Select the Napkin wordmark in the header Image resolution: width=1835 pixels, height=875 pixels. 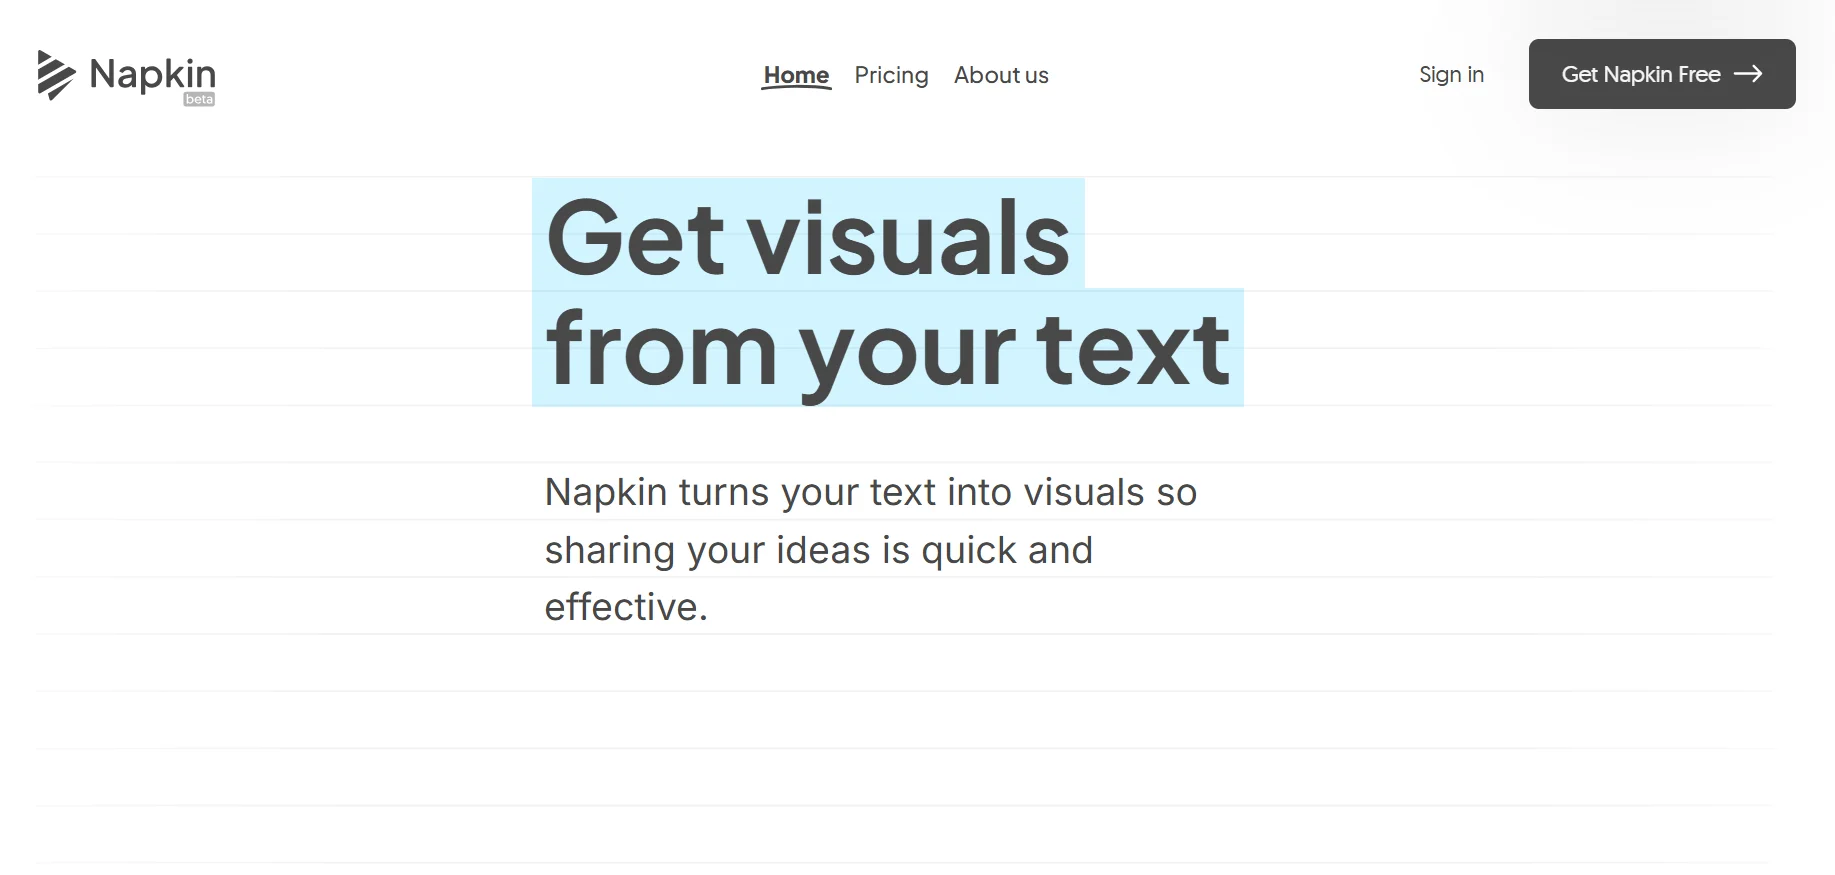pos(153,74)
